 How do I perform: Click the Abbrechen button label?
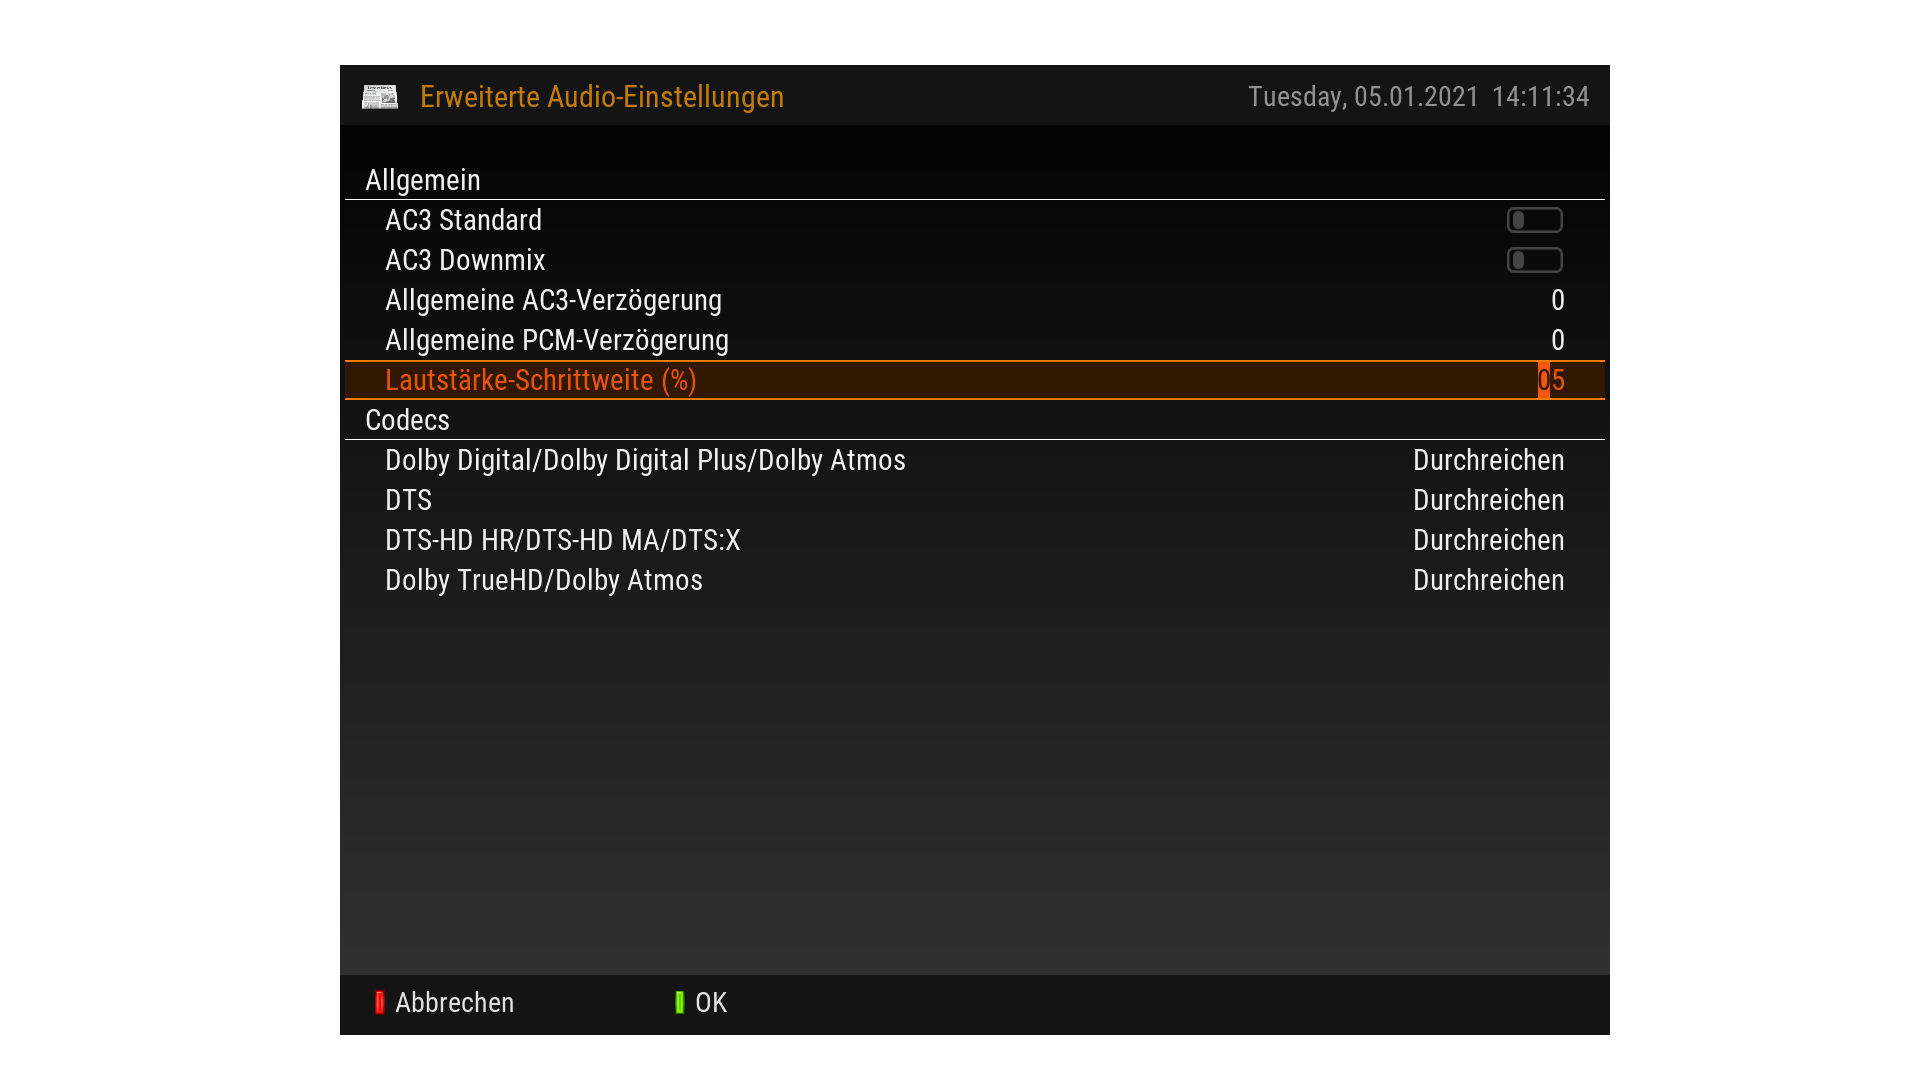454,1003
